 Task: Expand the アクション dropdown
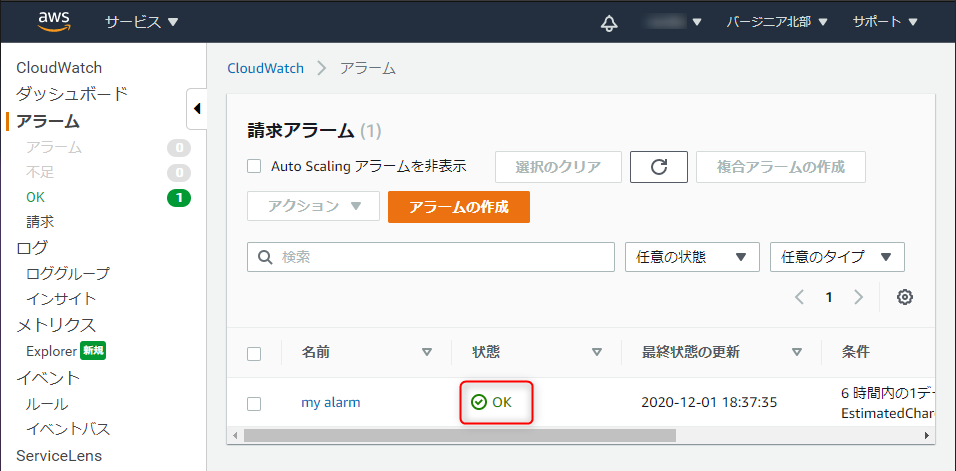[313, 207]
